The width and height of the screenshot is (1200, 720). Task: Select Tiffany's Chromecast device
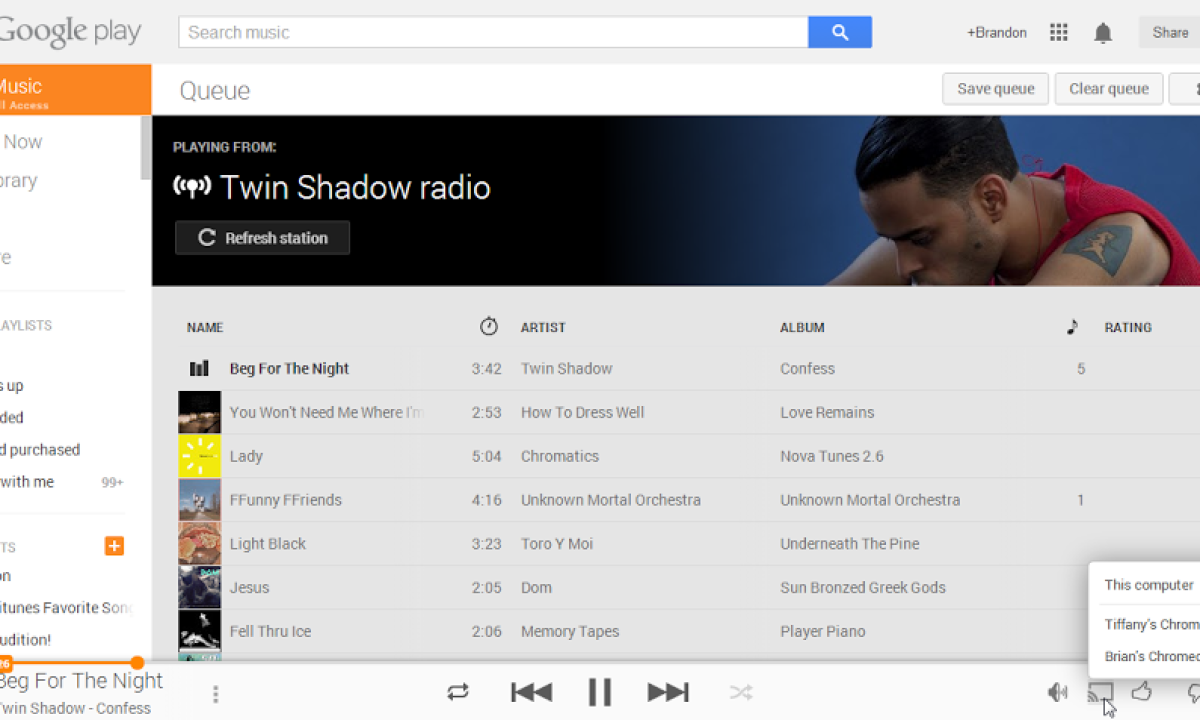[1151, 624]
